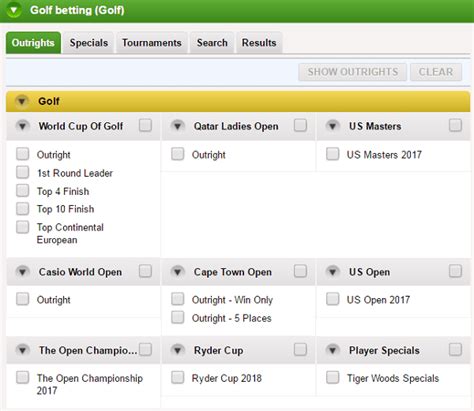The height and width of the screenshot is (411, 474).
Task: Click the 'Qatar Ladies Open' heading text
Action: (x=236, y=126)
